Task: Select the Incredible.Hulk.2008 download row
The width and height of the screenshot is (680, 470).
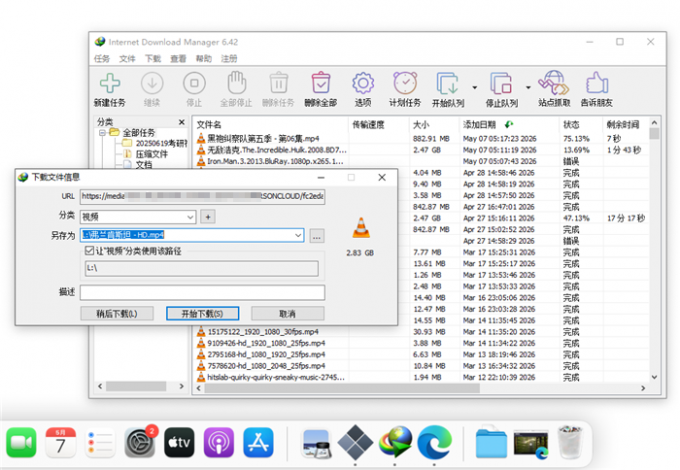Action: tap(422, 150)
